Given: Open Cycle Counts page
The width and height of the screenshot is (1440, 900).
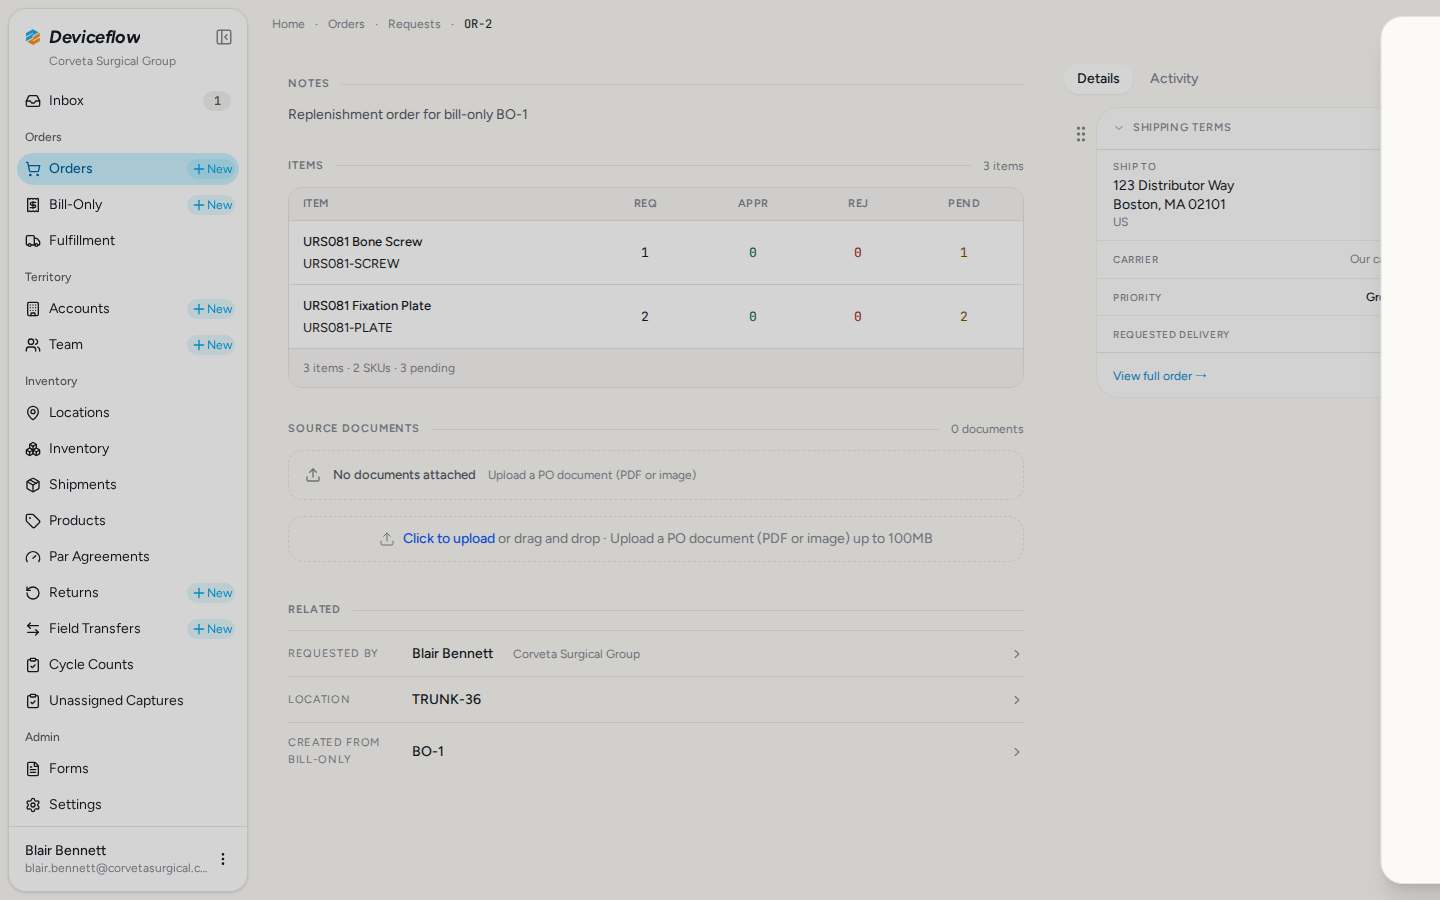Looking at the screenshot, I should coord(128,665).
